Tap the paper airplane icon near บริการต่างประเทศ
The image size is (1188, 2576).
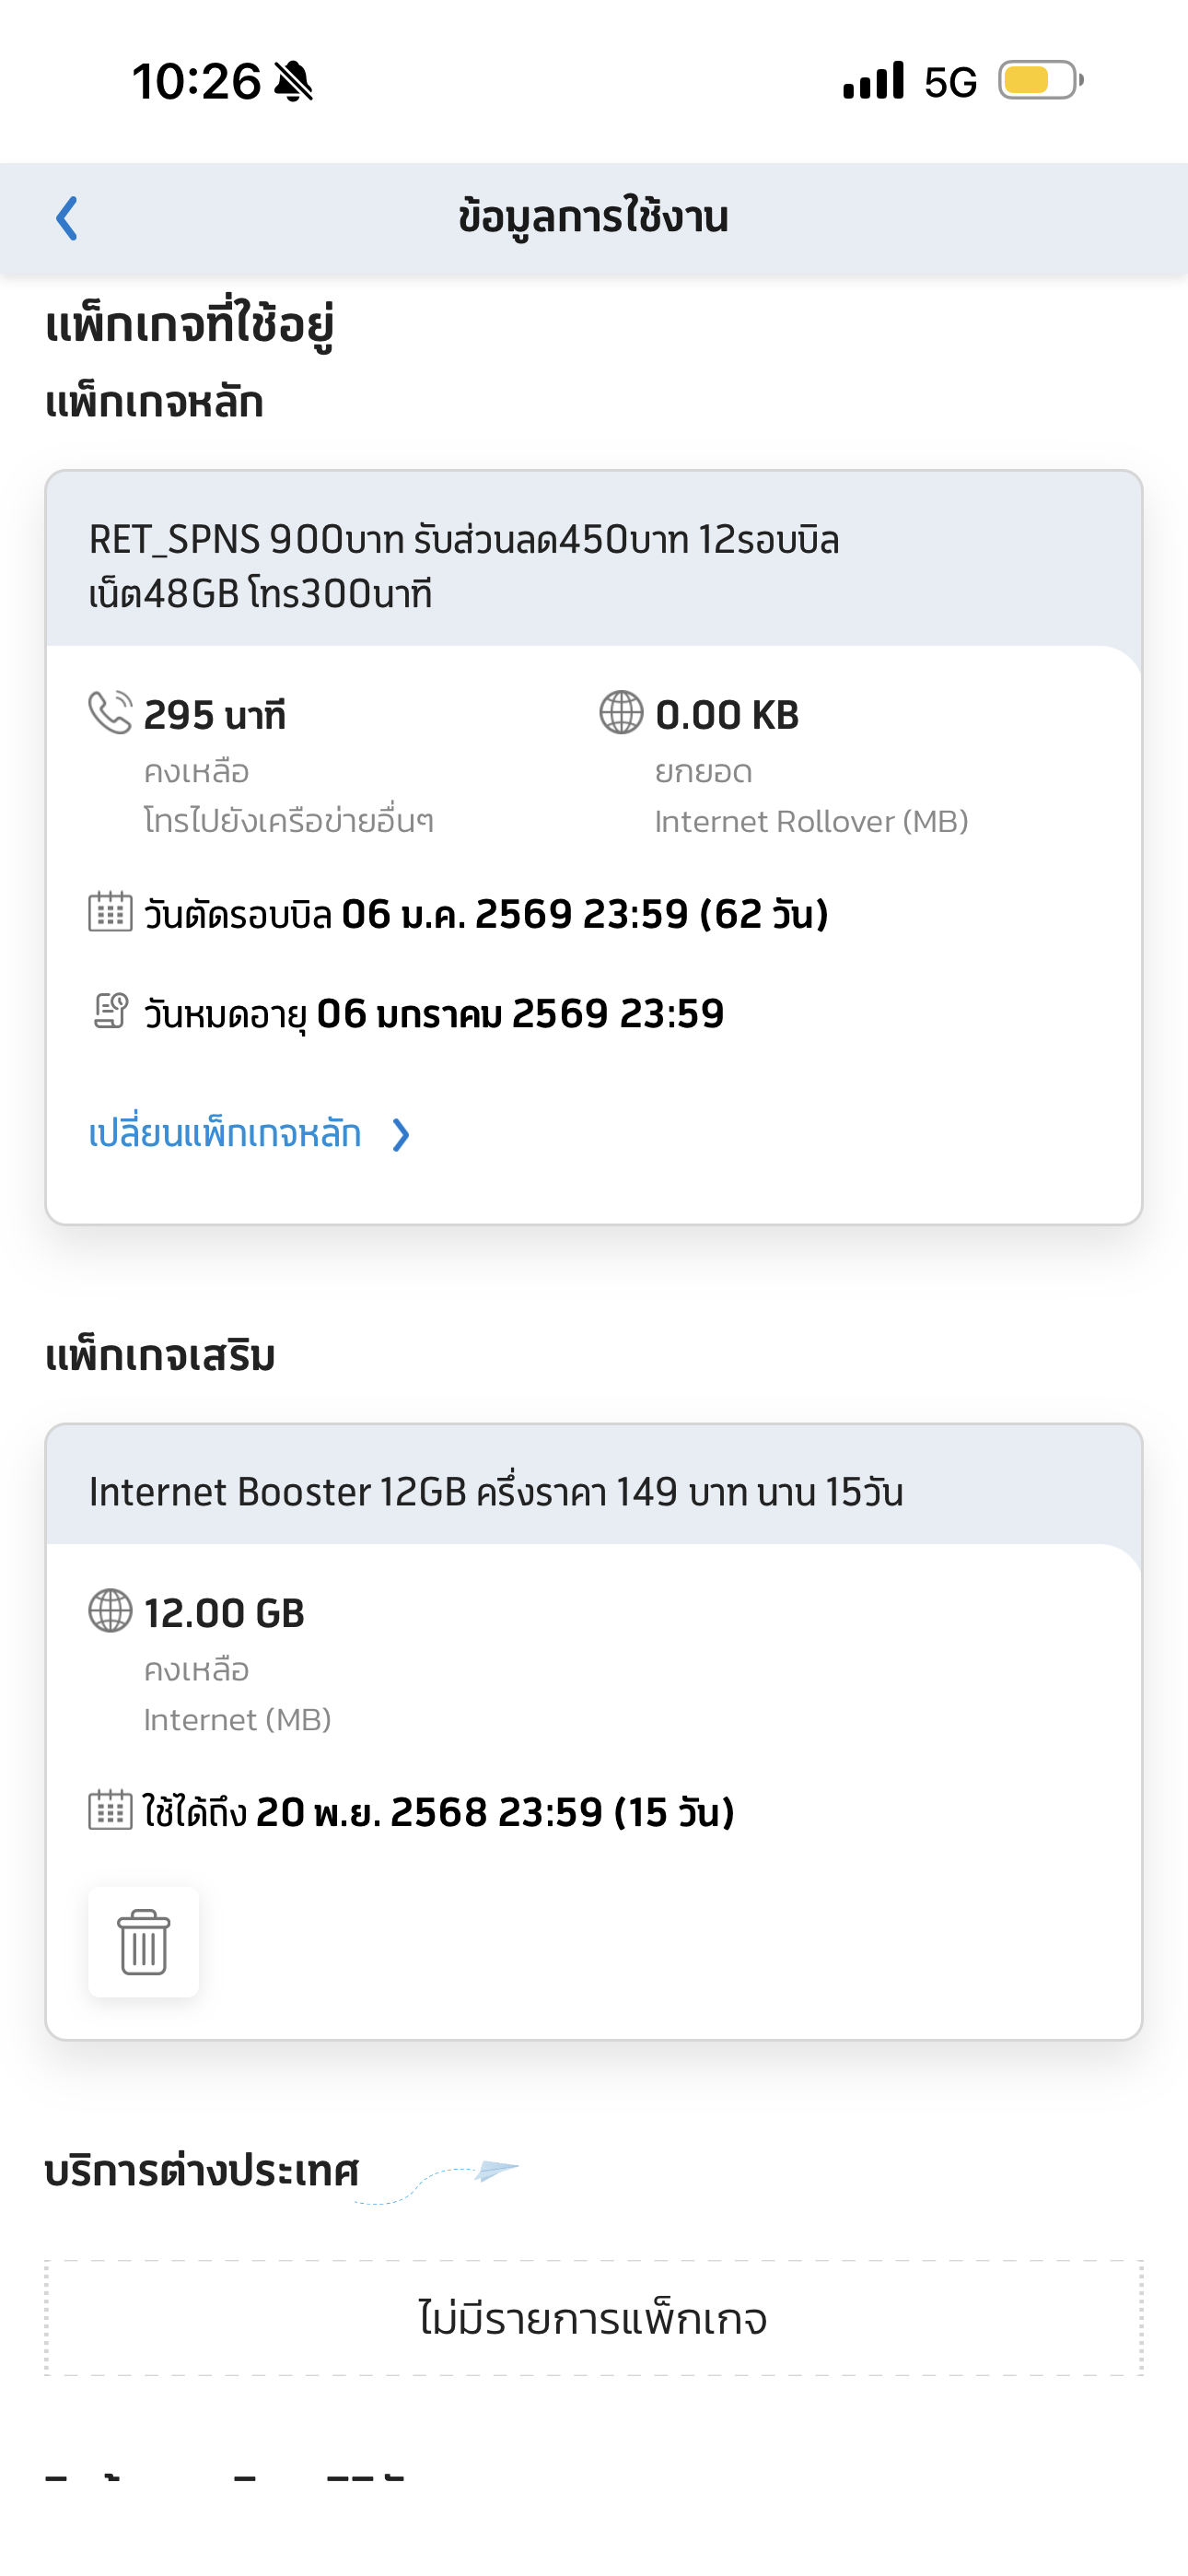coord(495,2170)
